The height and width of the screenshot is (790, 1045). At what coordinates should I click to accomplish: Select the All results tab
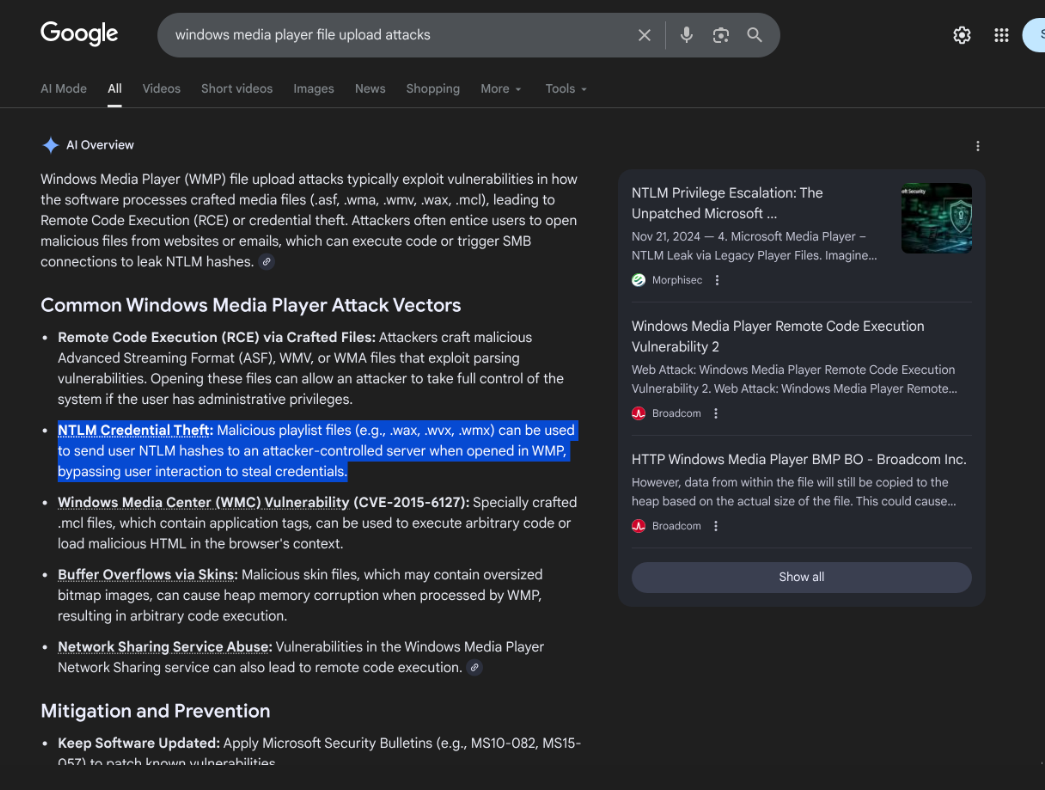pos(115,89)
